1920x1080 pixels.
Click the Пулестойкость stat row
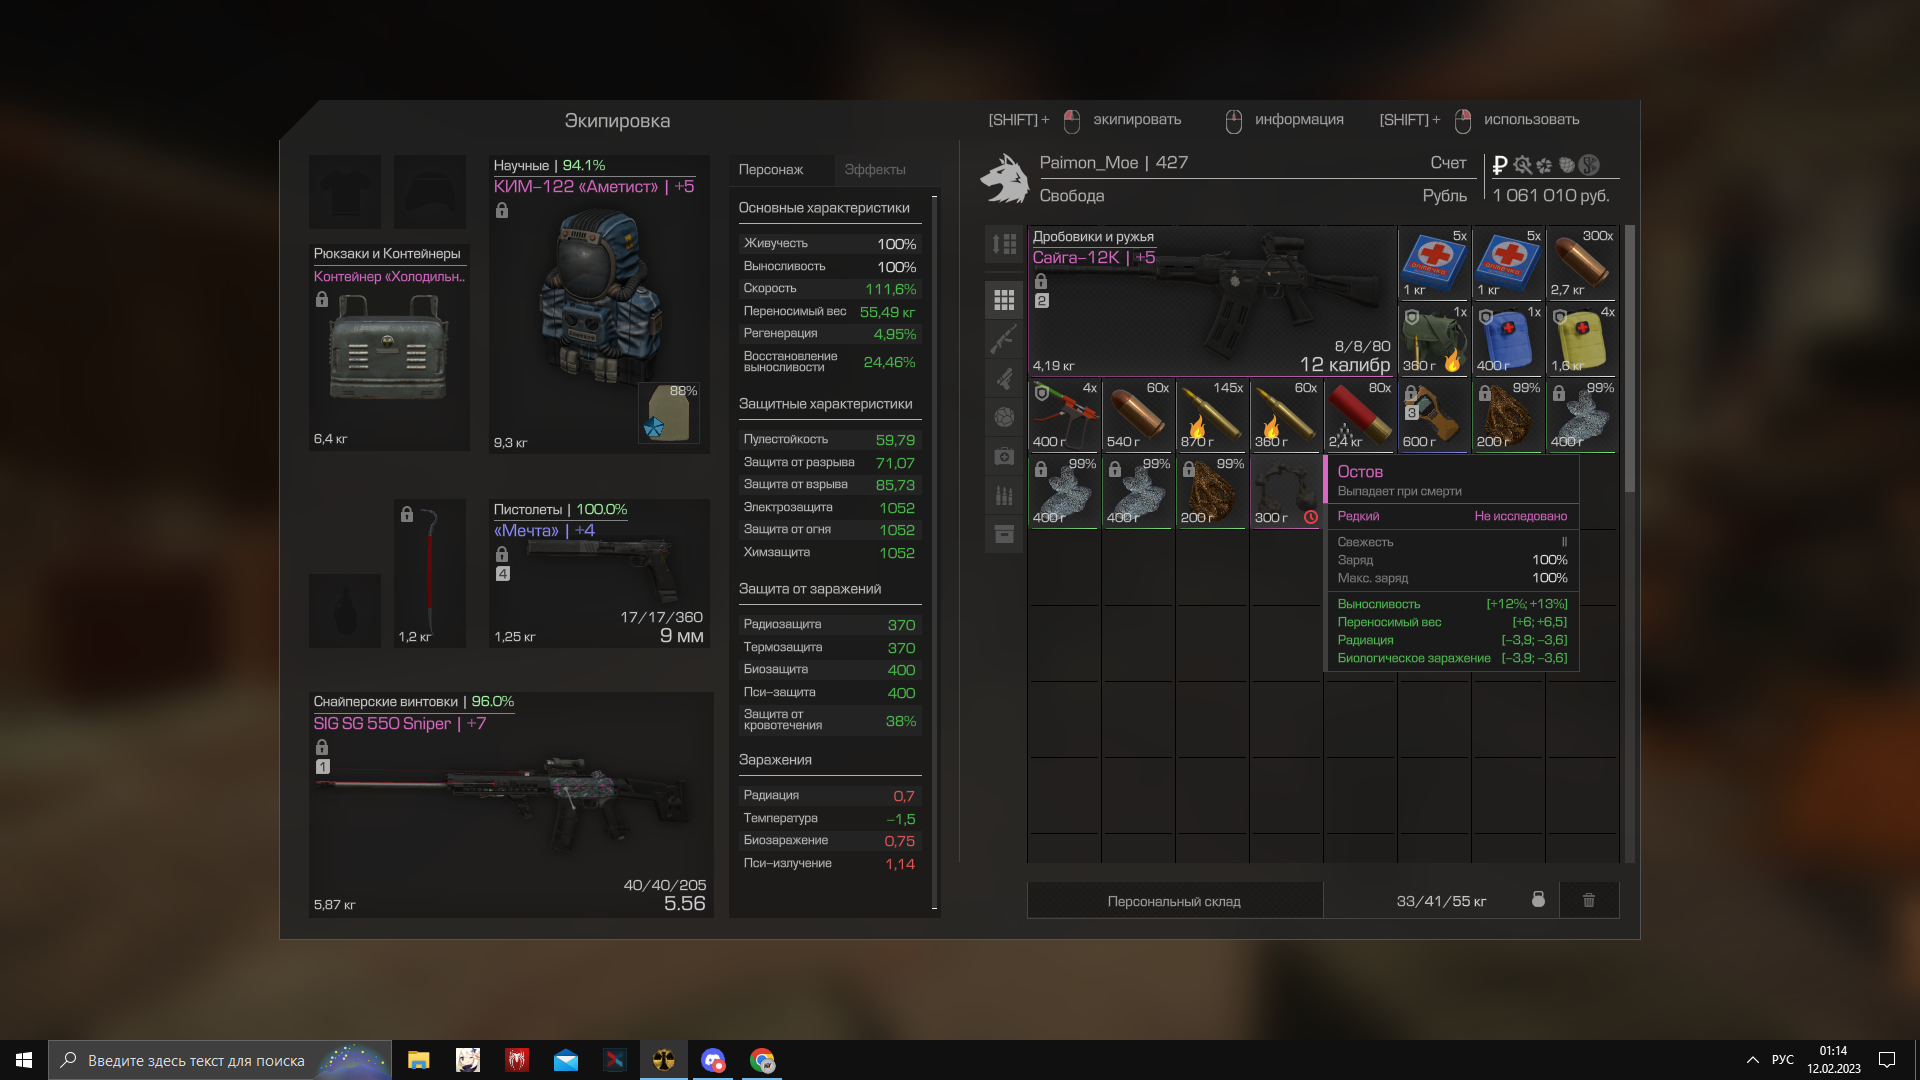829,440
